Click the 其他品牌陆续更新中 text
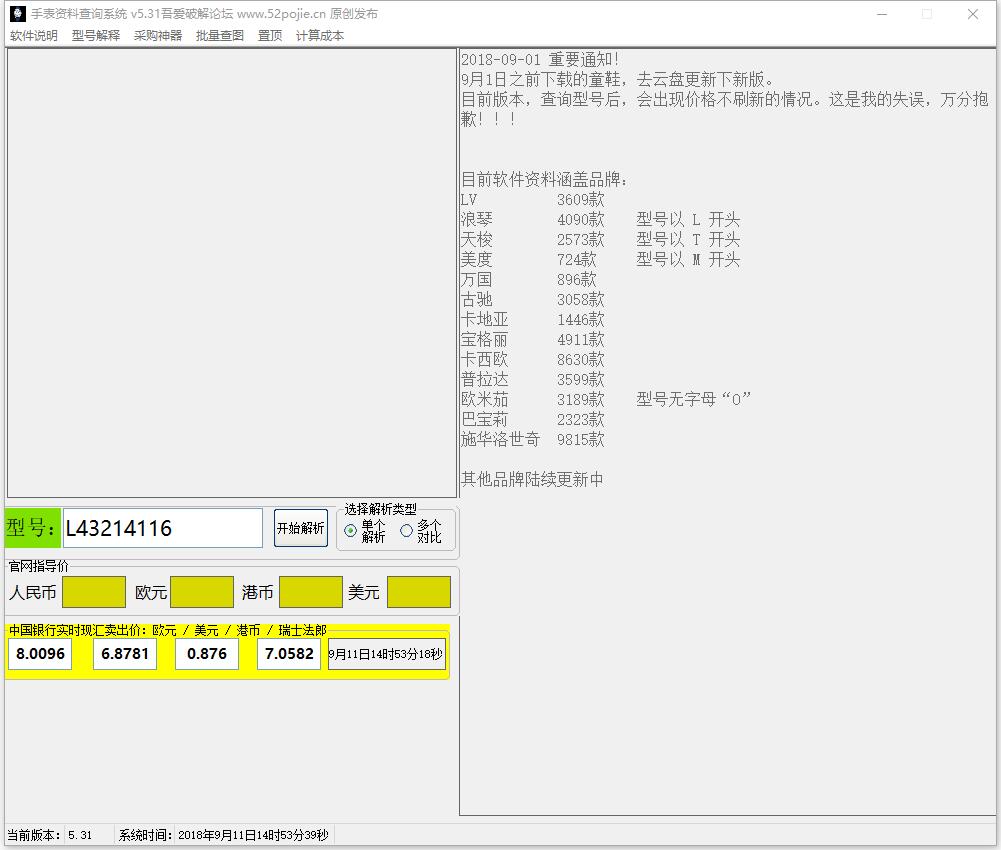The width and height of the screenshot is (1001, 850). click(532, 479)
